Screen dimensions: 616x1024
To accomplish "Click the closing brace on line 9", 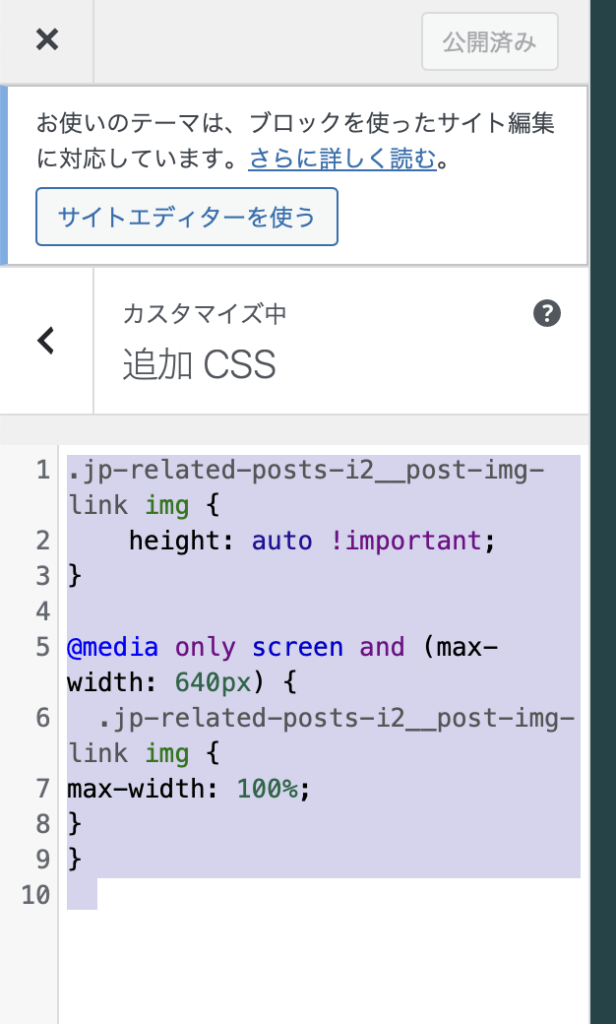I will coord(74,858).
